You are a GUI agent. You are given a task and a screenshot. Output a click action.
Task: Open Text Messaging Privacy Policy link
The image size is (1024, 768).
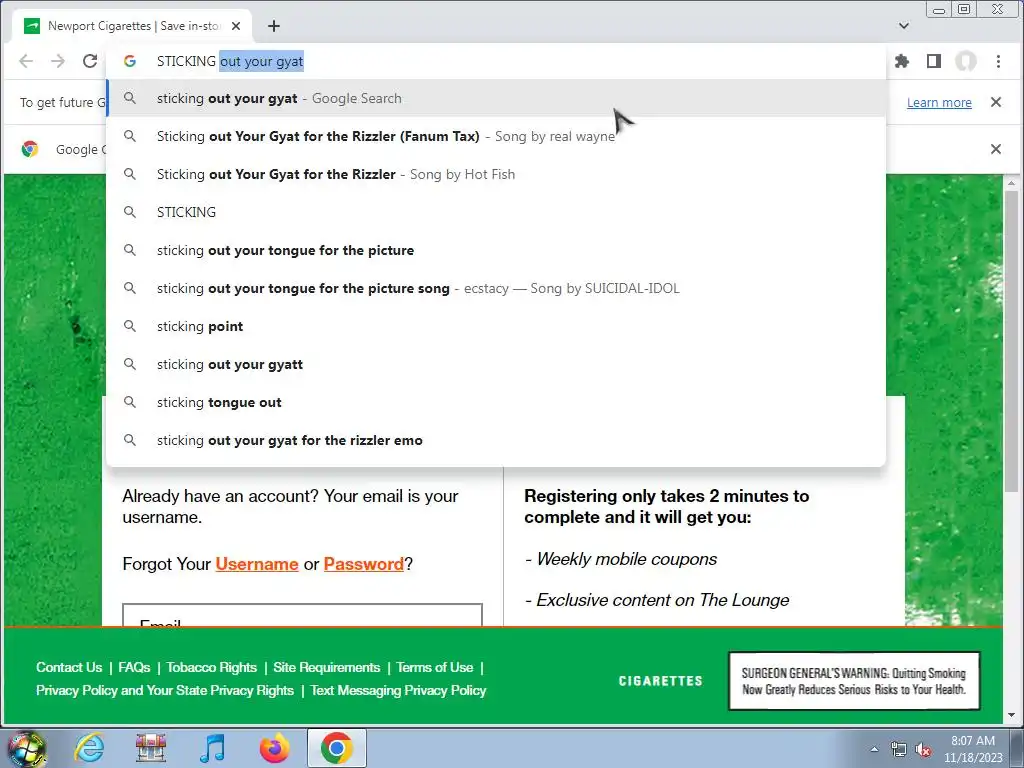(x=398, y=690)
